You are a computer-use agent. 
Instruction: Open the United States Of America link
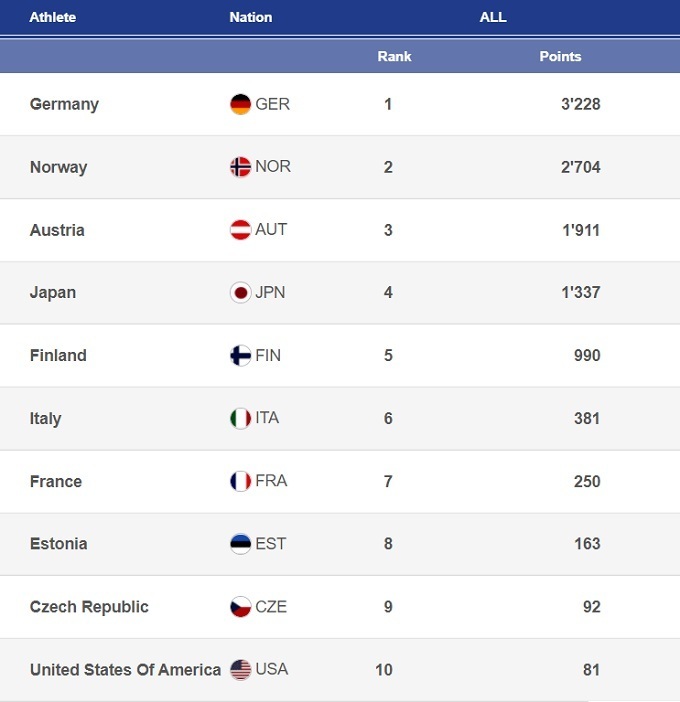coord(125,670)
